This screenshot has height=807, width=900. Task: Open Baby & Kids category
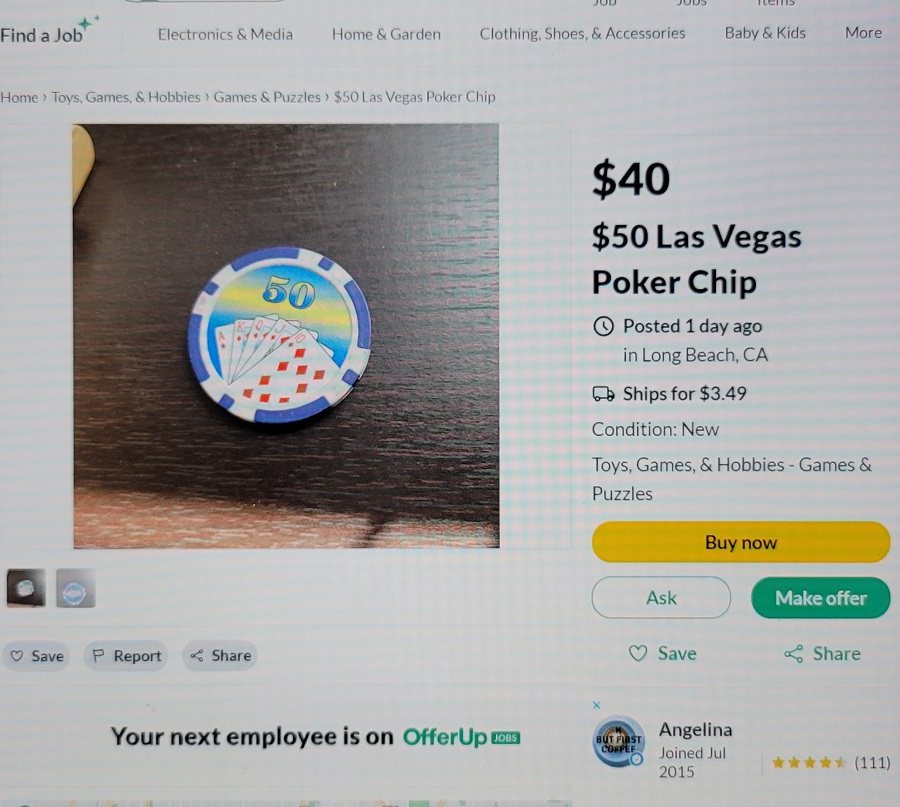click(x=765, y=33)
